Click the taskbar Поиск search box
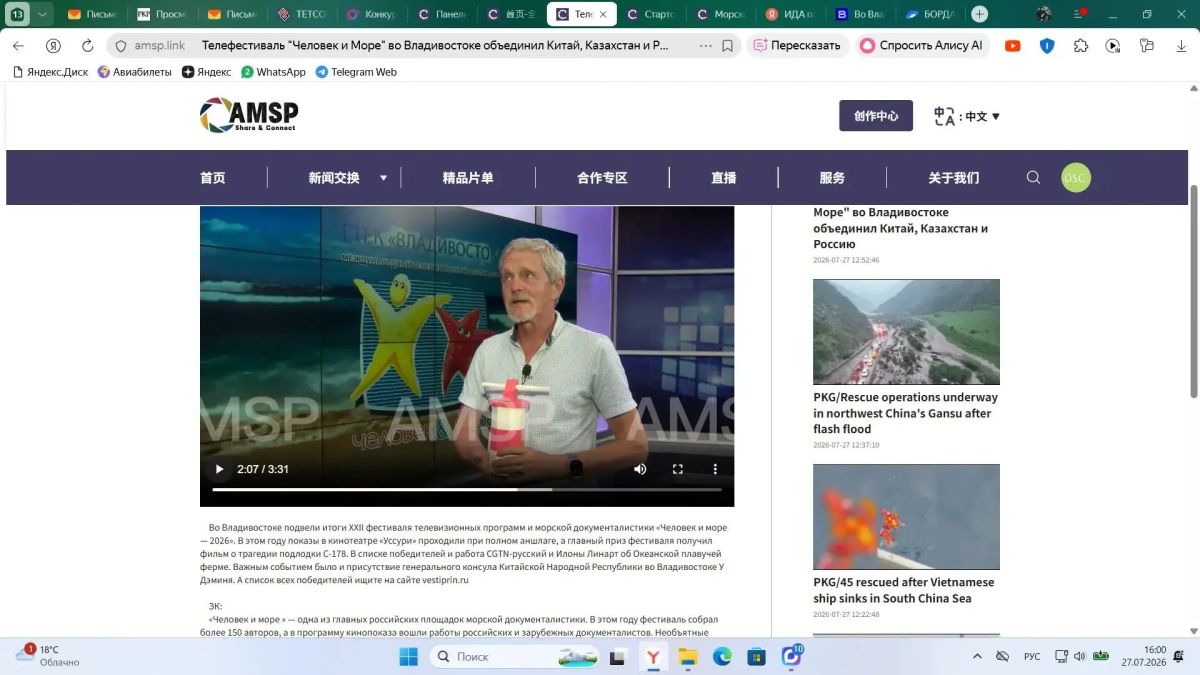The image size is (1200, 675). [515, 656]
